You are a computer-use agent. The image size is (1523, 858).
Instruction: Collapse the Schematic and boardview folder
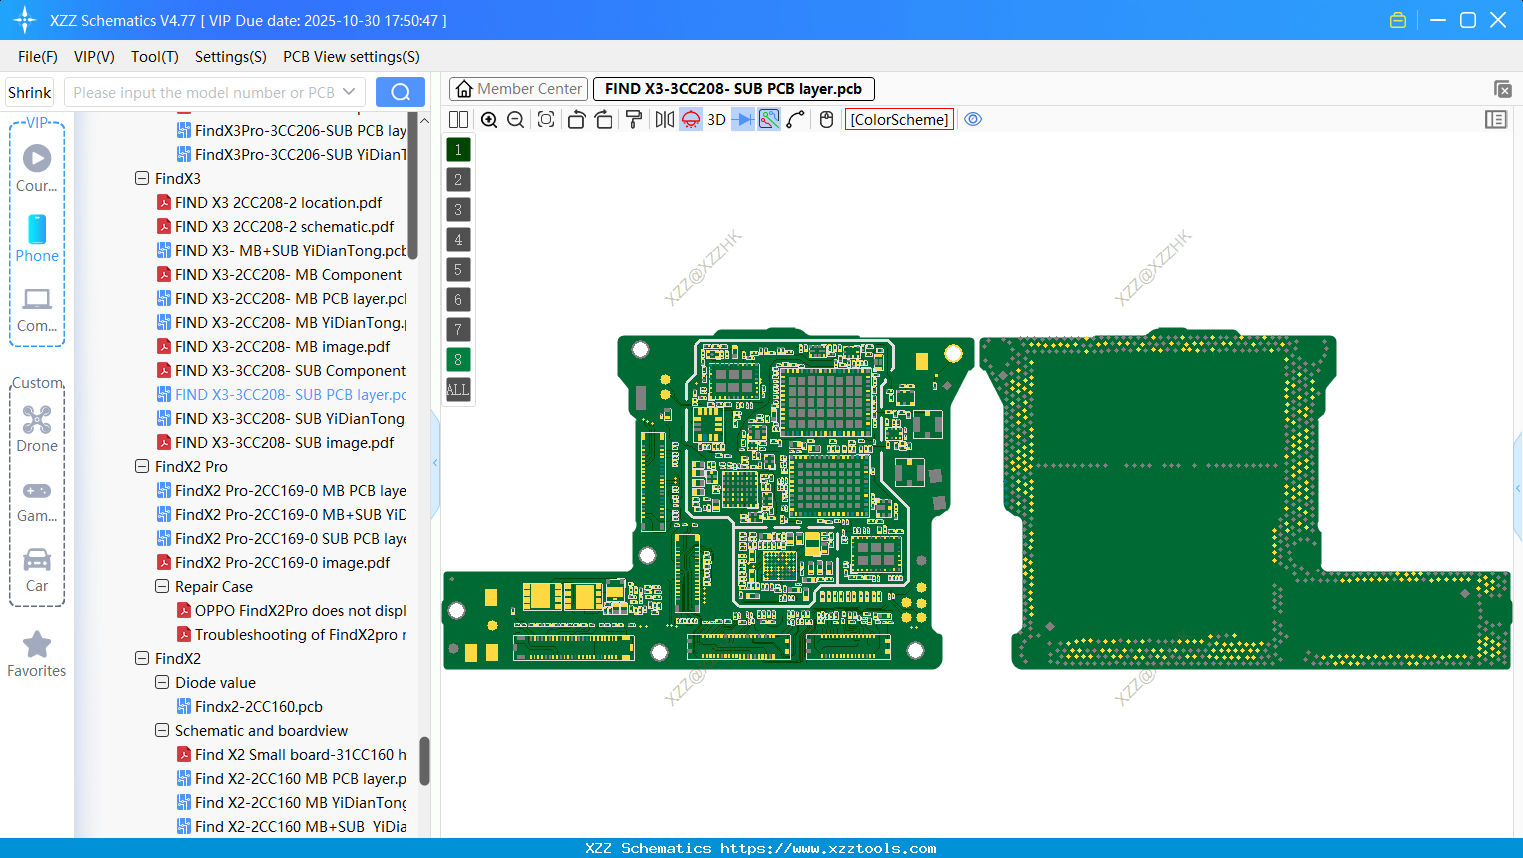[162, 731]
